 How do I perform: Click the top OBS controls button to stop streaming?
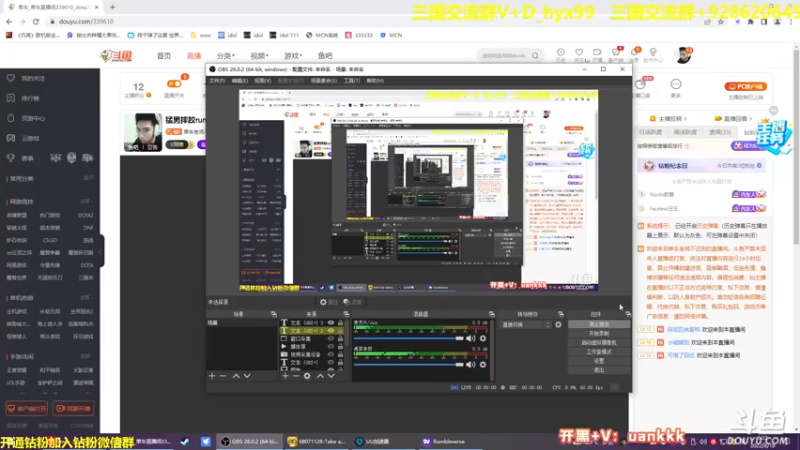coord(599,324)
